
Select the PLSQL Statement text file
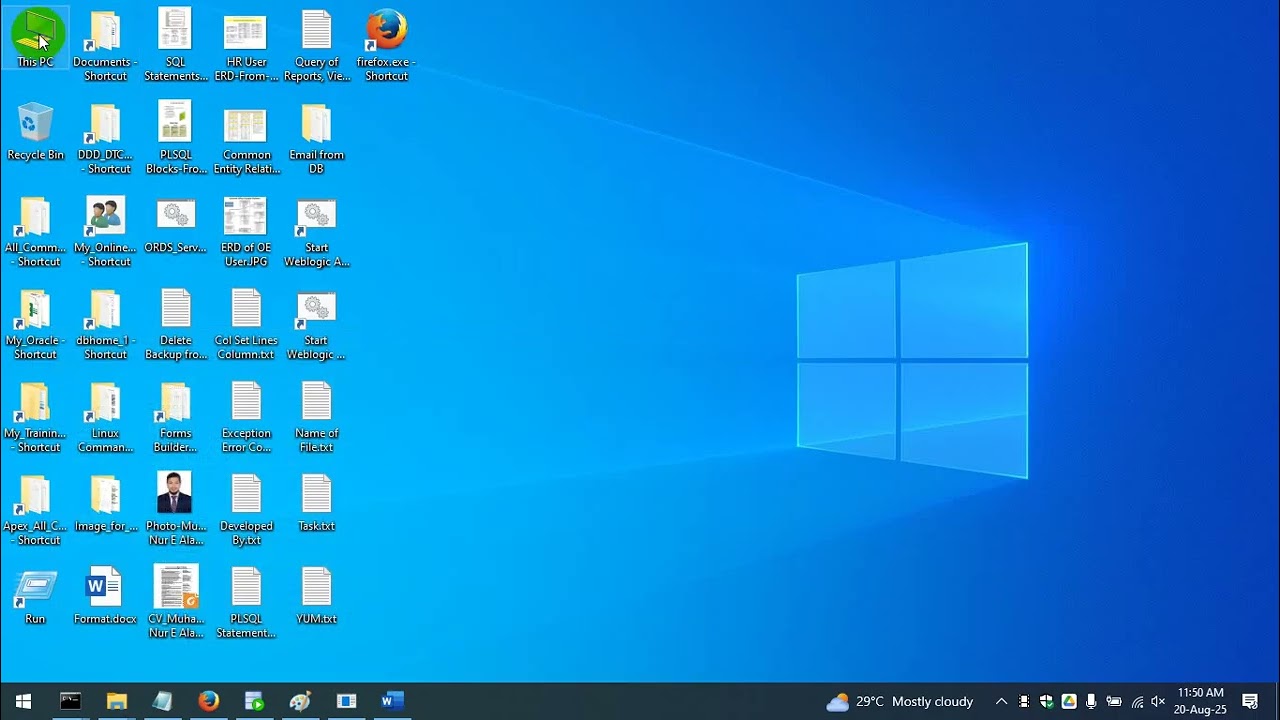pyautogui.click(x=246, y=603)
